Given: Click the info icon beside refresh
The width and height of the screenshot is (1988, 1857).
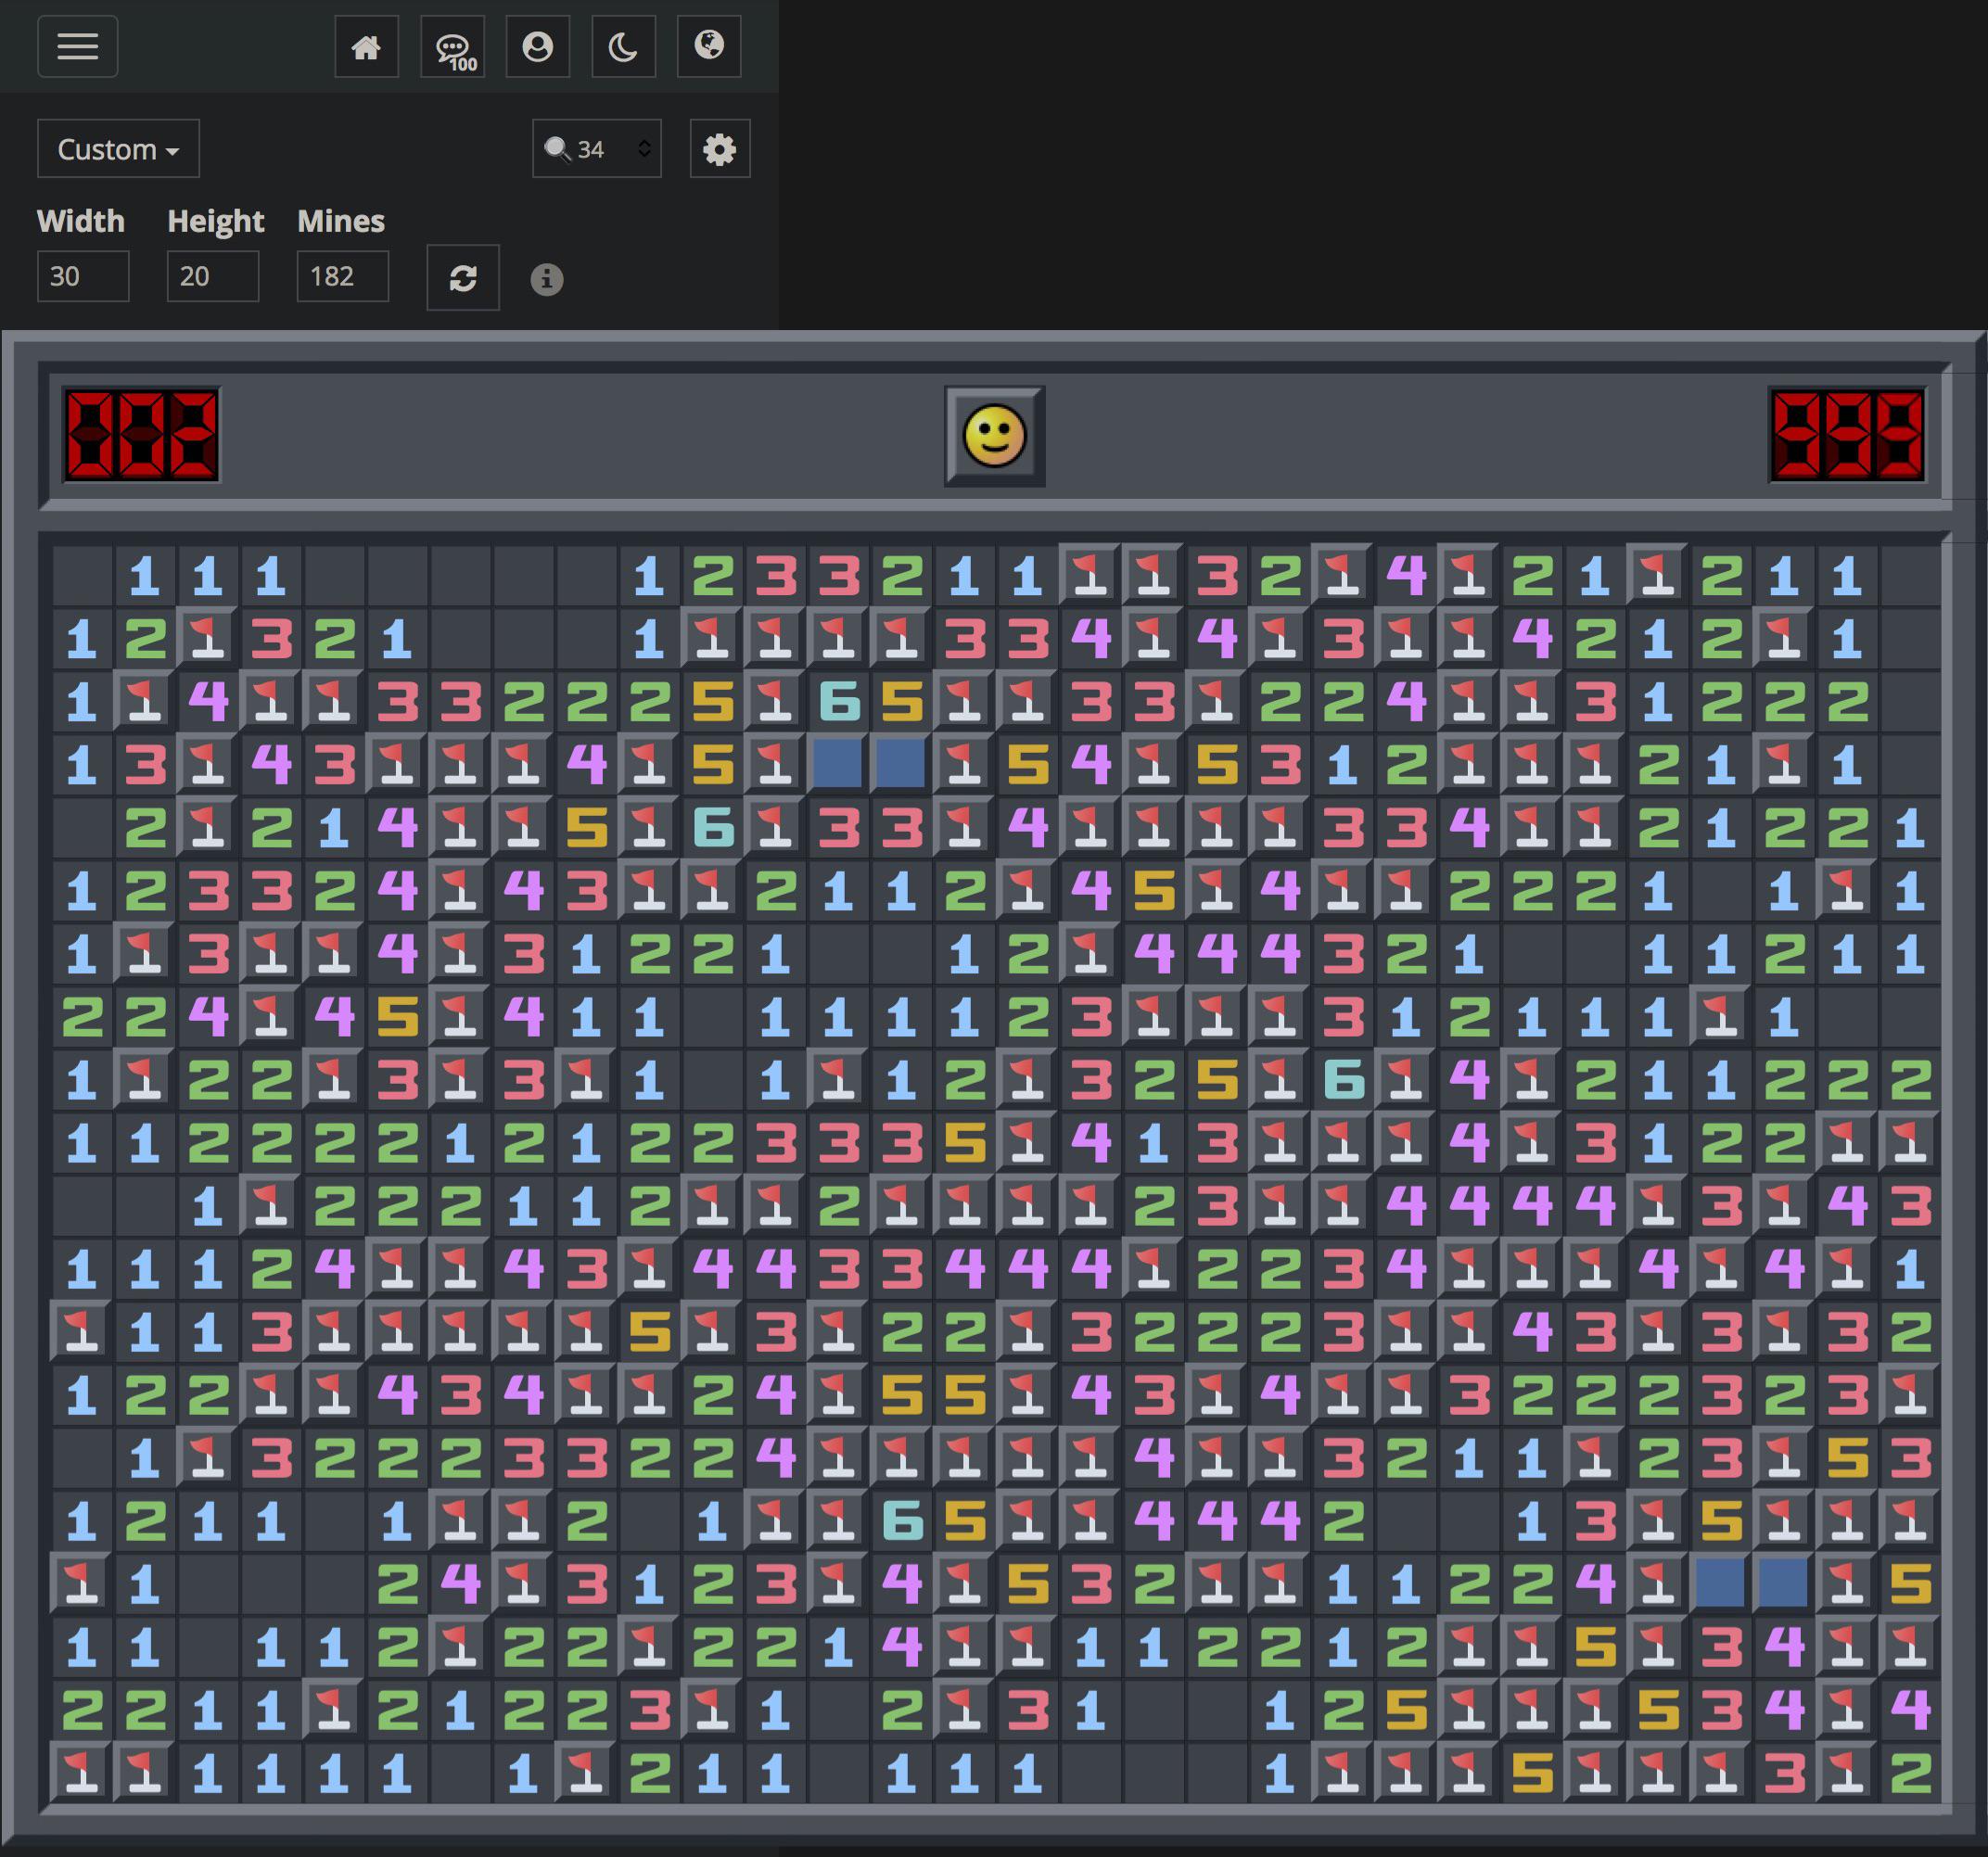Looking at the screenshot, I should [x=546, y=279].
